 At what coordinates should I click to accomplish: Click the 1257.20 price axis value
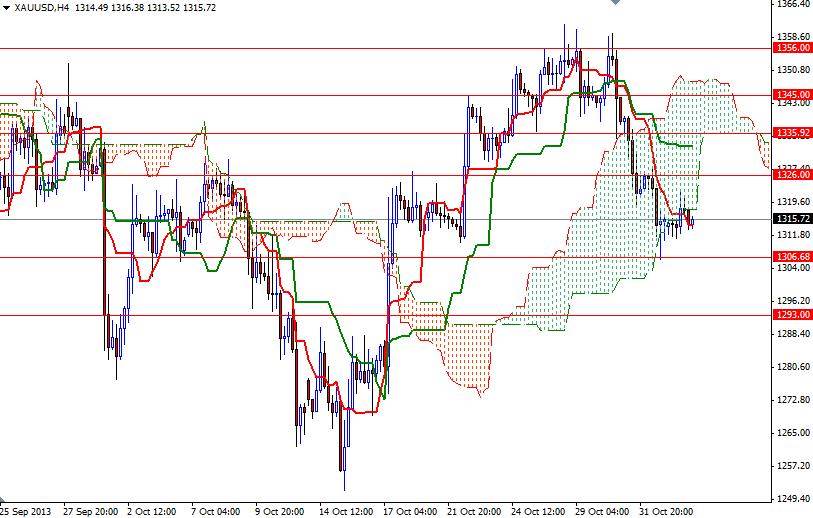[793, 466]
